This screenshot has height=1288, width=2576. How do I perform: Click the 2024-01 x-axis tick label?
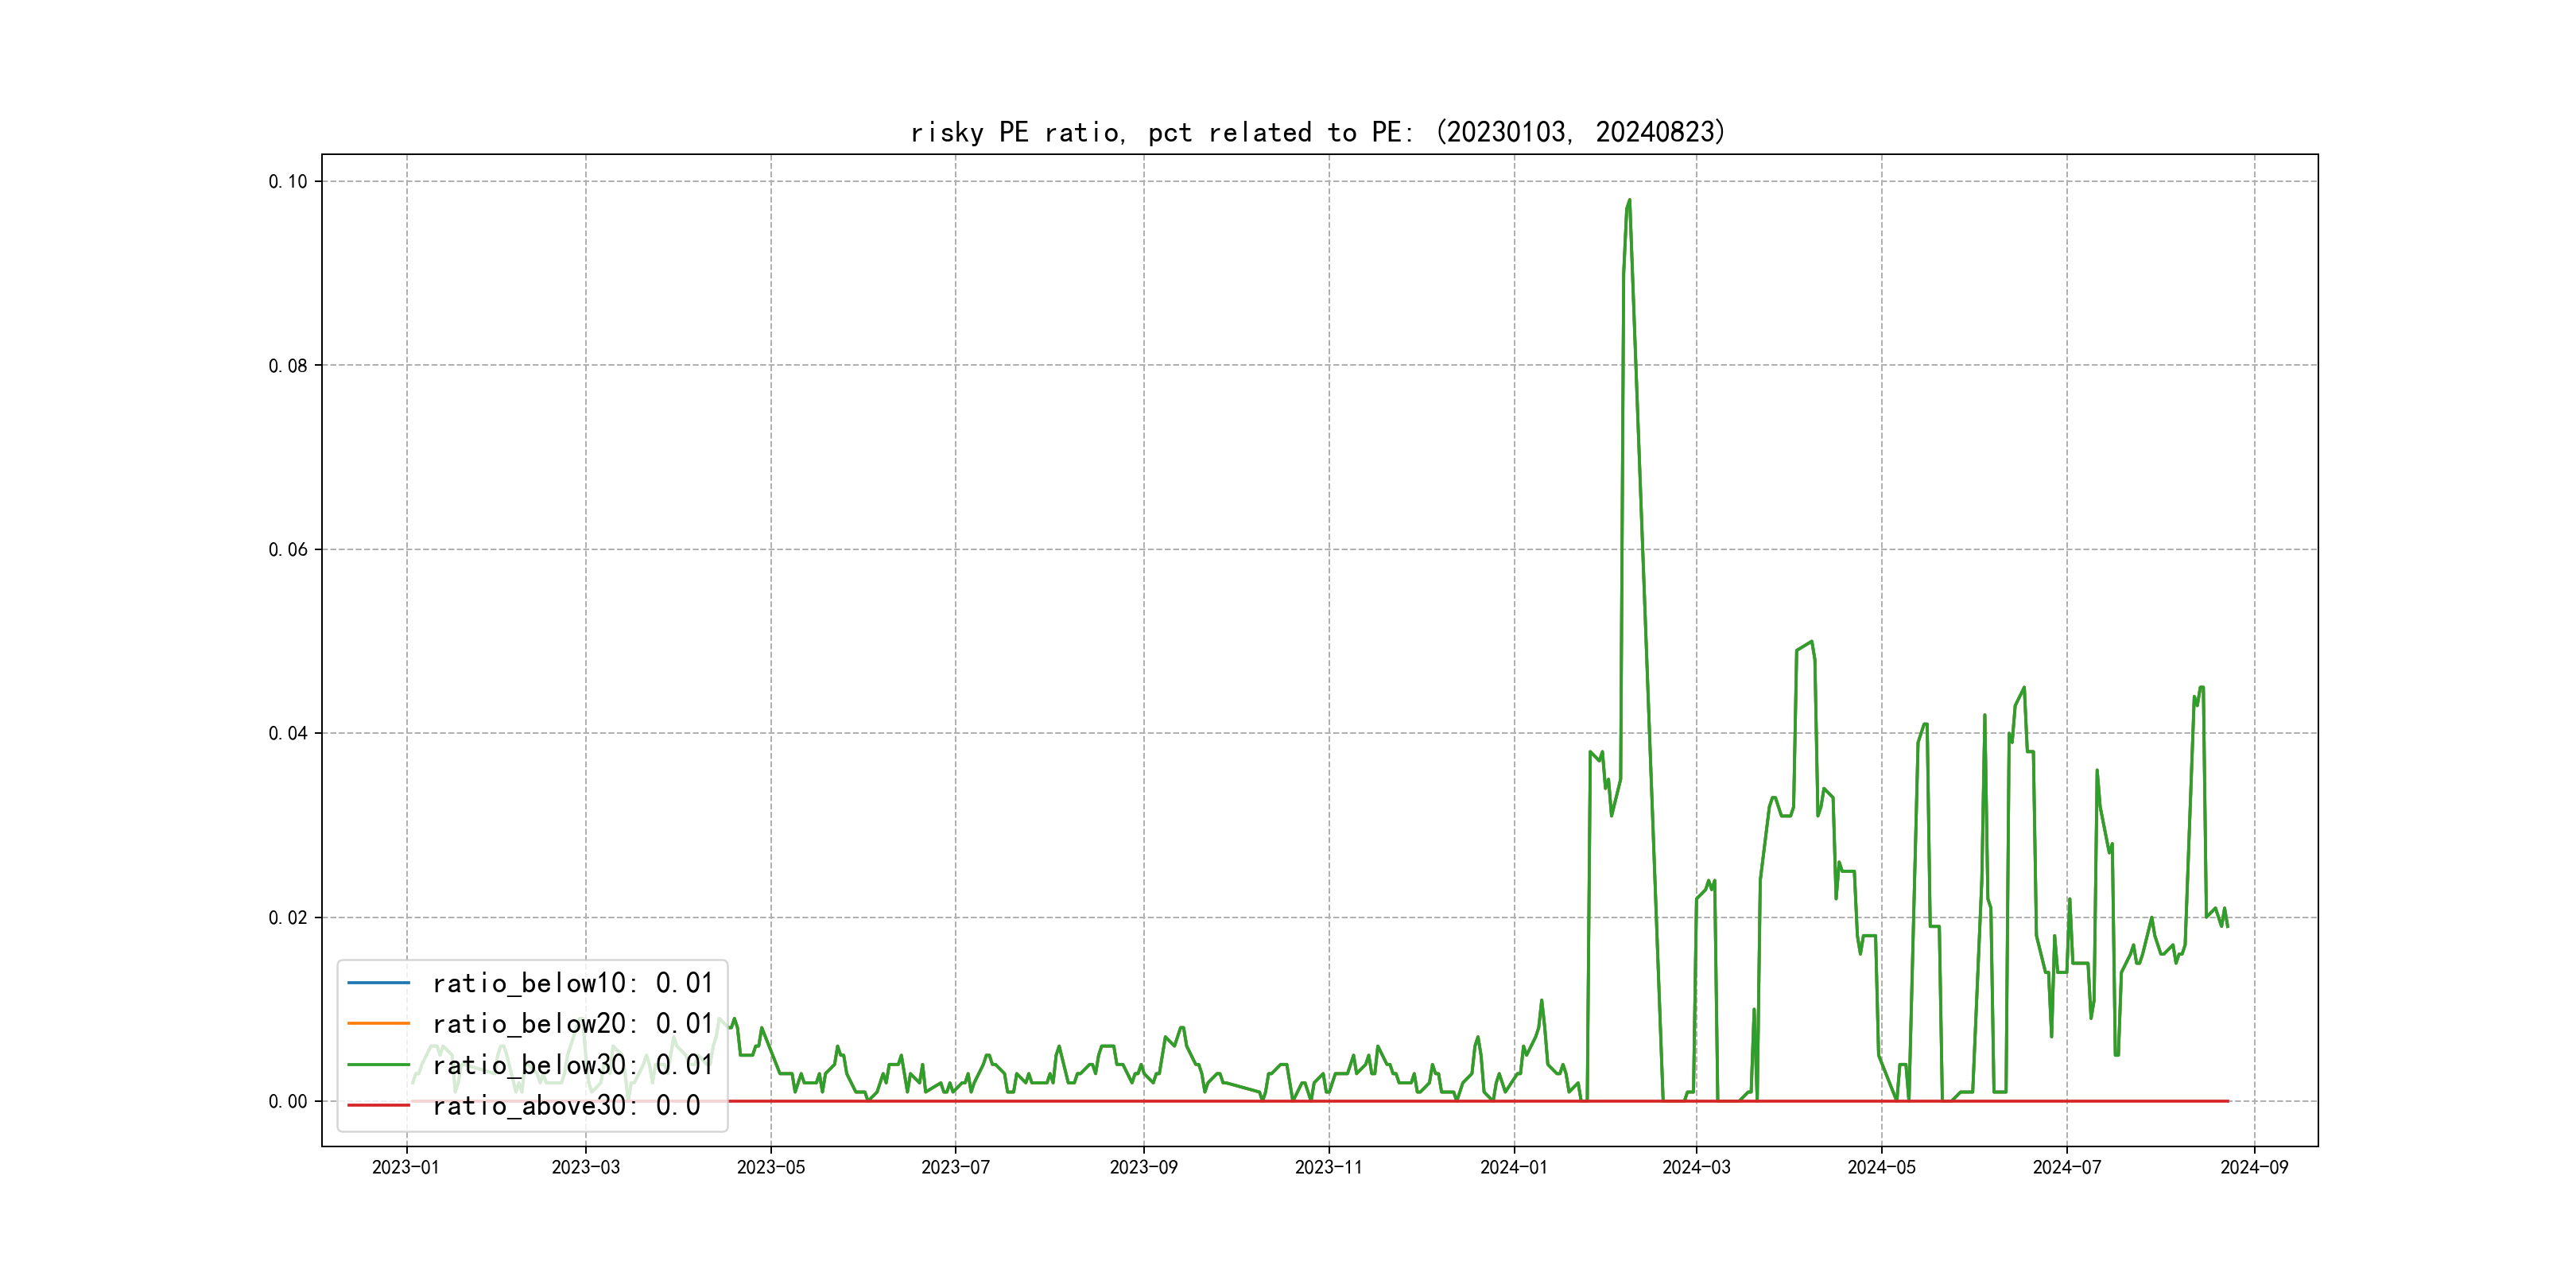1513,1167
